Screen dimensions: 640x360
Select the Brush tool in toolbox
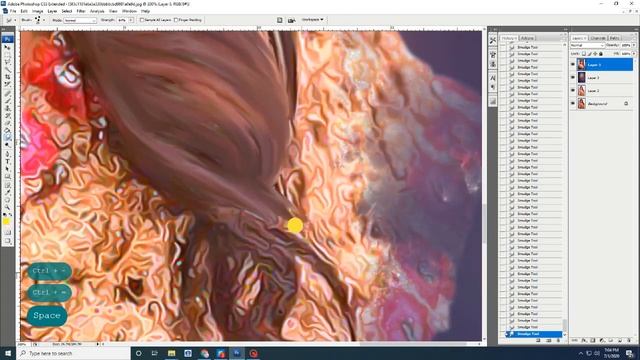point(8,101)
